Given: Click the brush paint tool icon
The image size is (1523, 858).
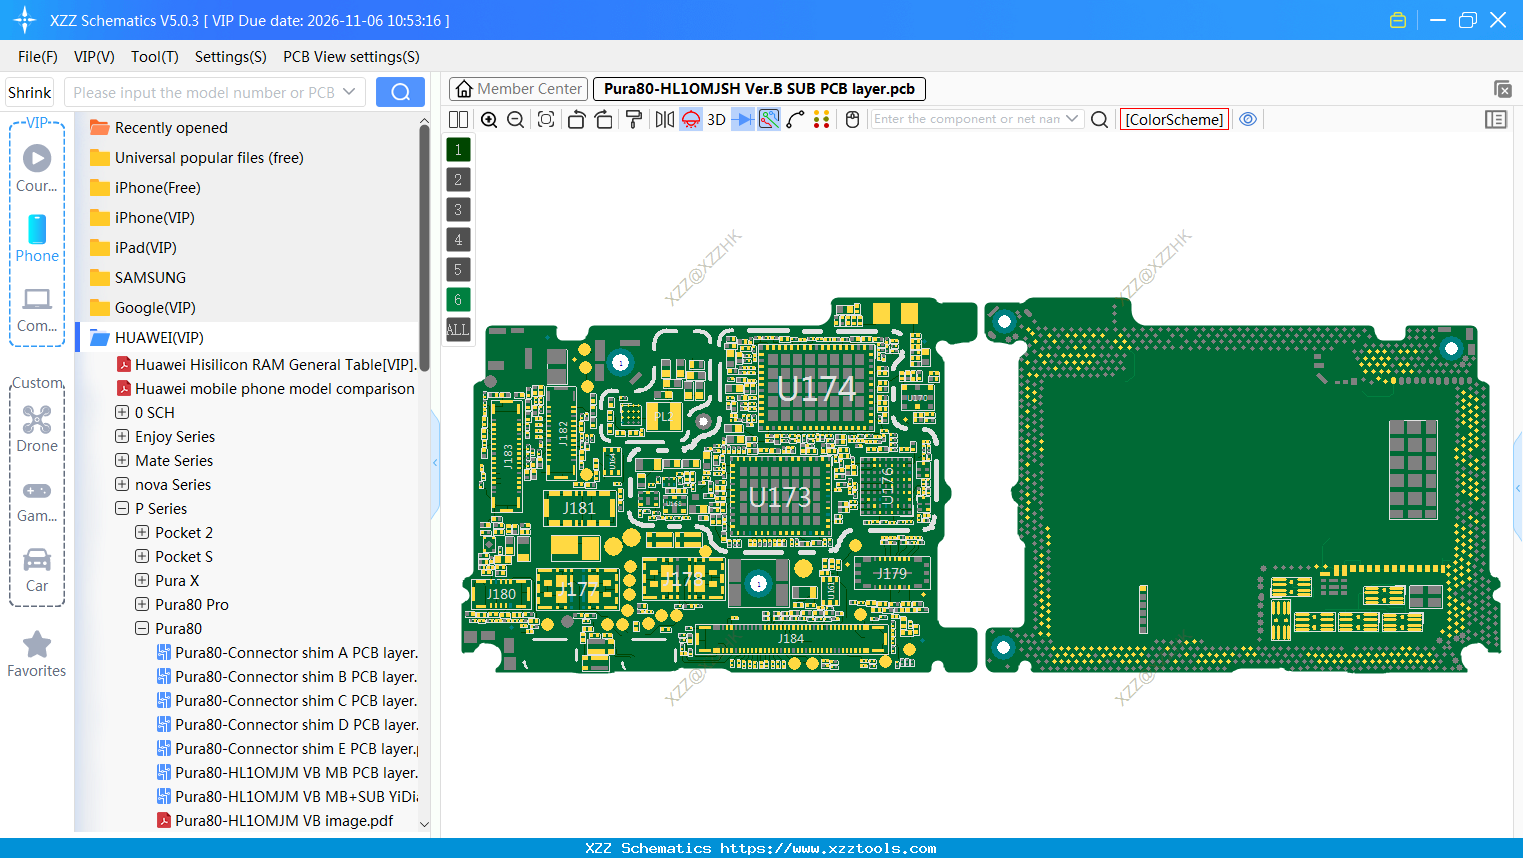Looking at the screenshot, I should 636,119.
